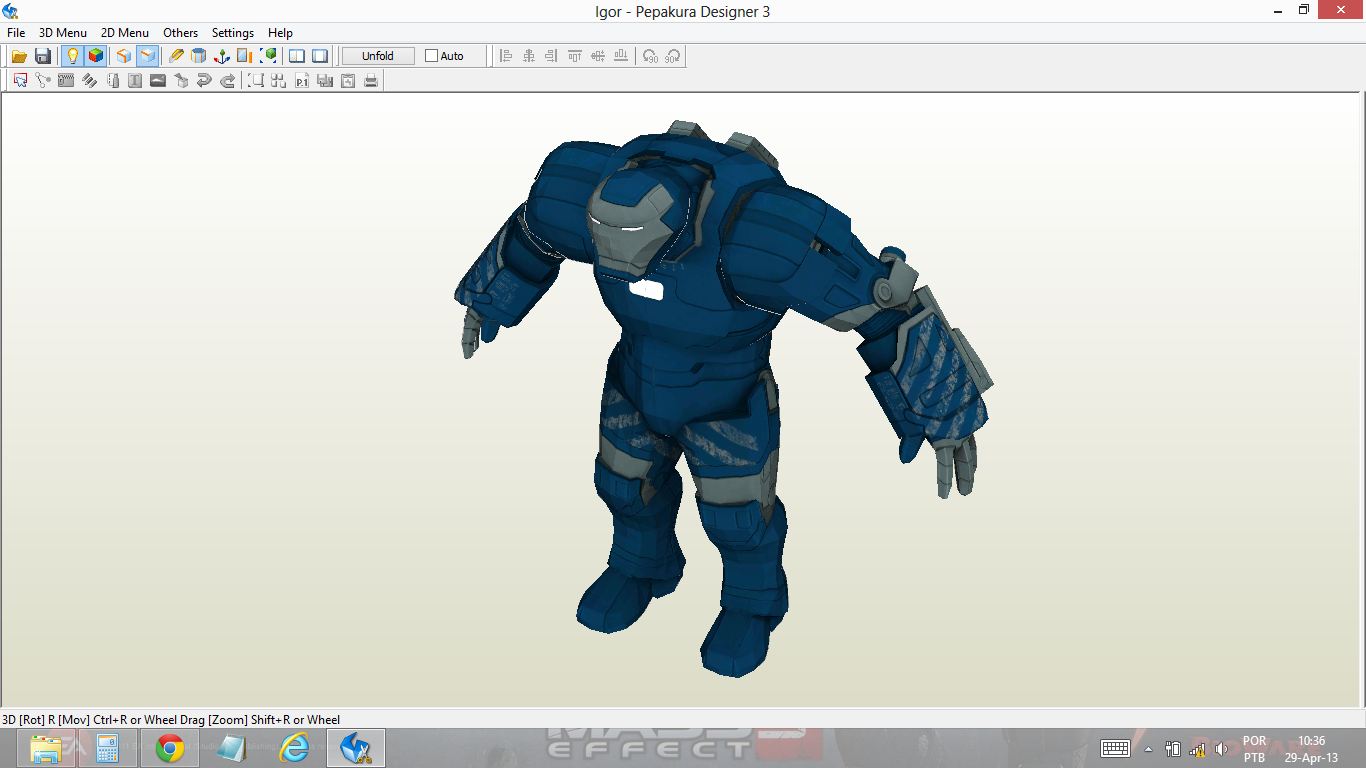
Task: Enable the Auto checkbox
Action: tap(432, 56)
